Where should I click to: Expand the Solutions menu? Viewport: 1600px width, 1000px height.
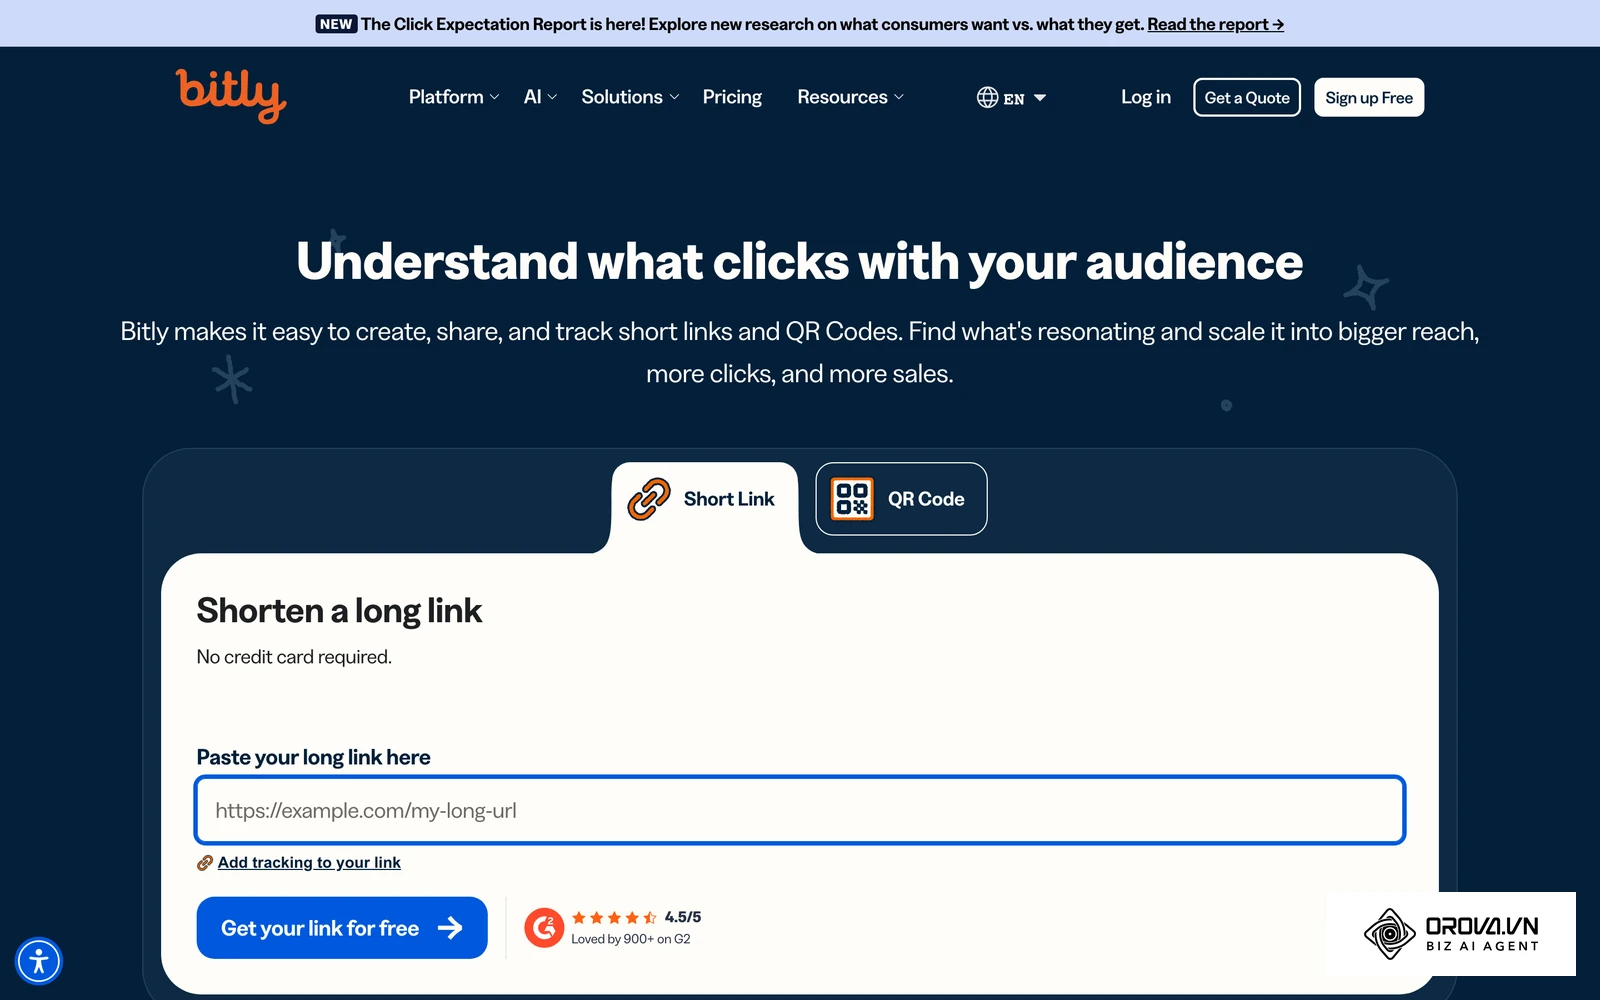(630, 97)
